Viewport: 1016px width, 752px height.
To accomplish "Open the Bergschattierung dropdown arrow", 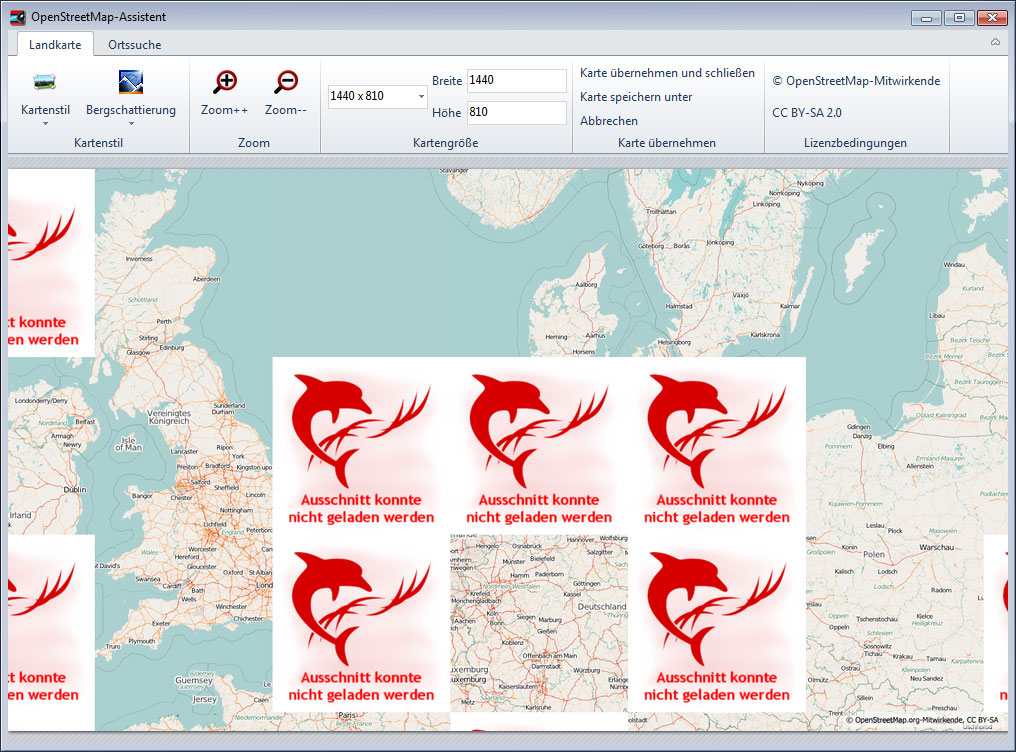I will click(x=130, y=124).
